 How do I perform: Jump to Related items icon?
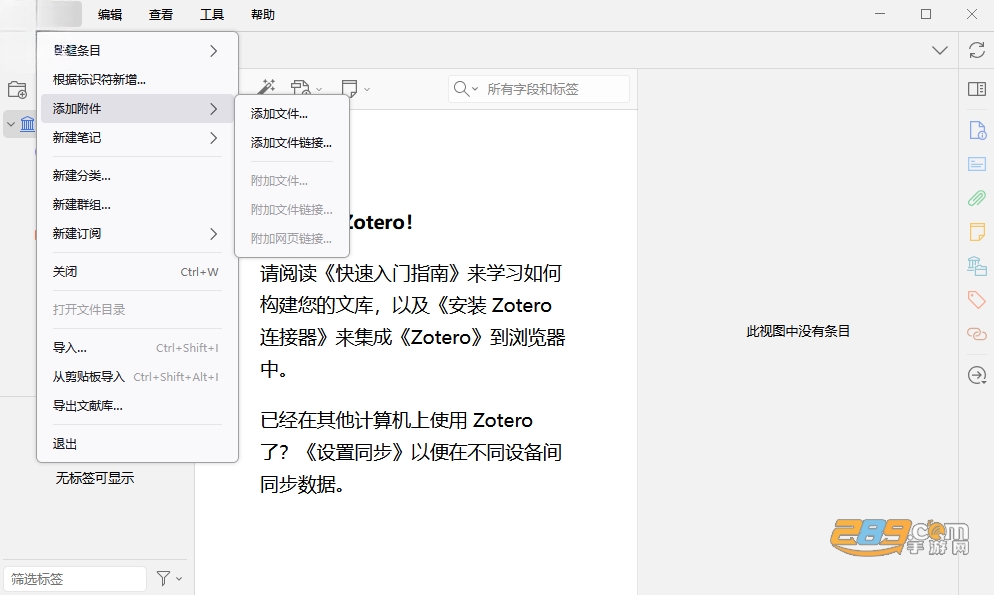click(977, 334)
